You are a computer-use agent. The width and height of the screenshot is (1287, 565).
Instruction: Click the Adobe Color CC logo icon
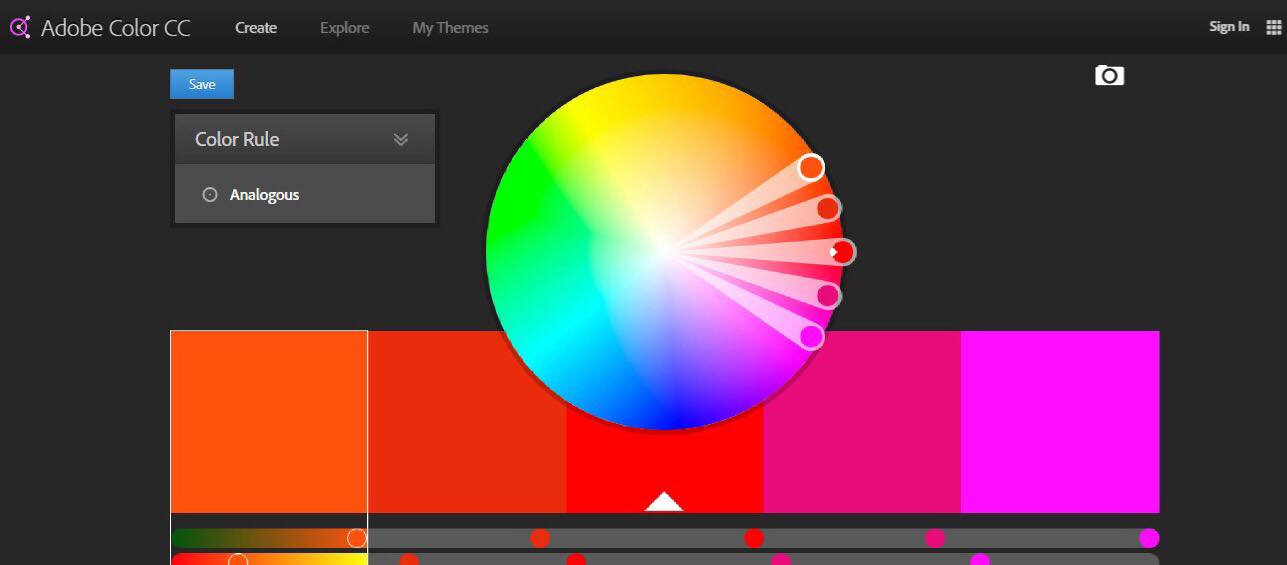[x=20, y=27]
